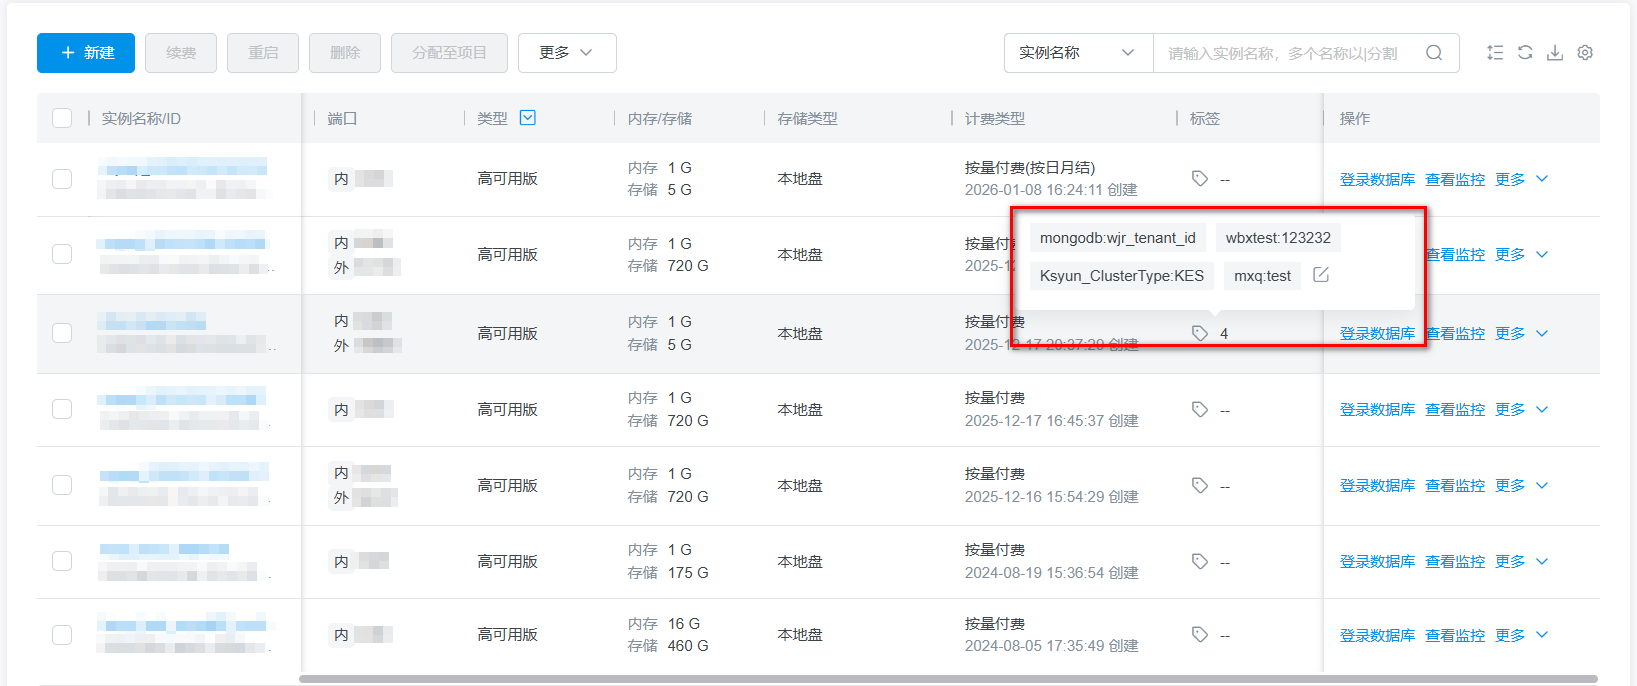This screenshot has width=1637, height=686.
Task: Click the 存储类型 column header
Action: pos(808,118)
